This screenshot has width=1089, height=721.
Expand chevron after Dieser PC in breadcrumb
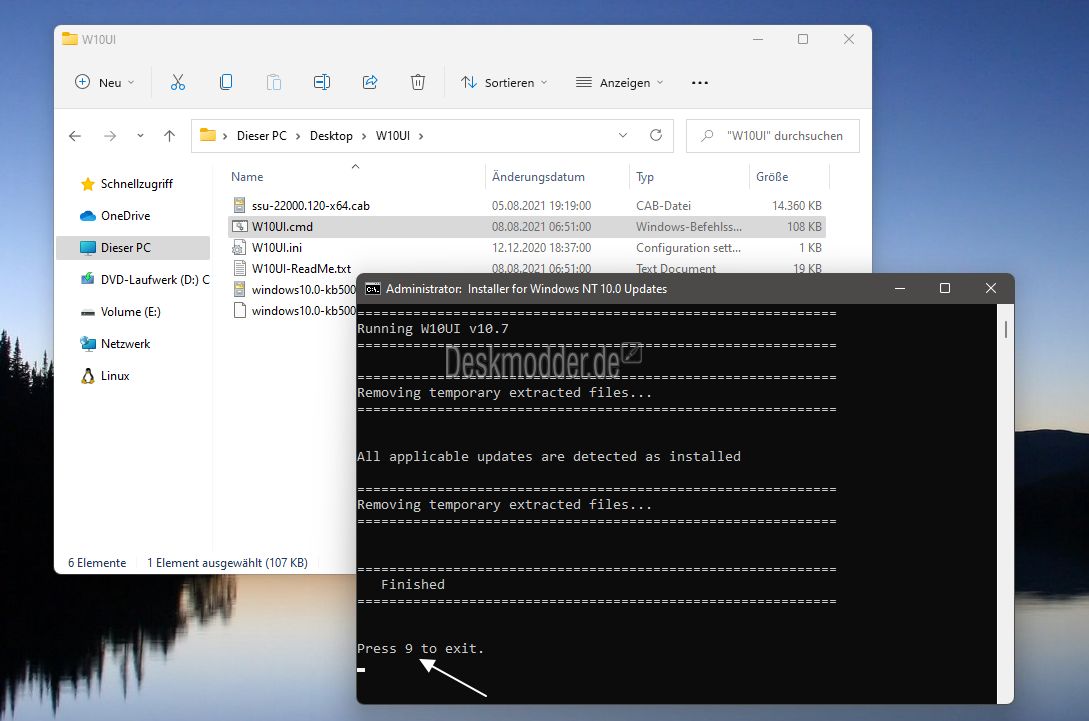click(x=298, y=136)
